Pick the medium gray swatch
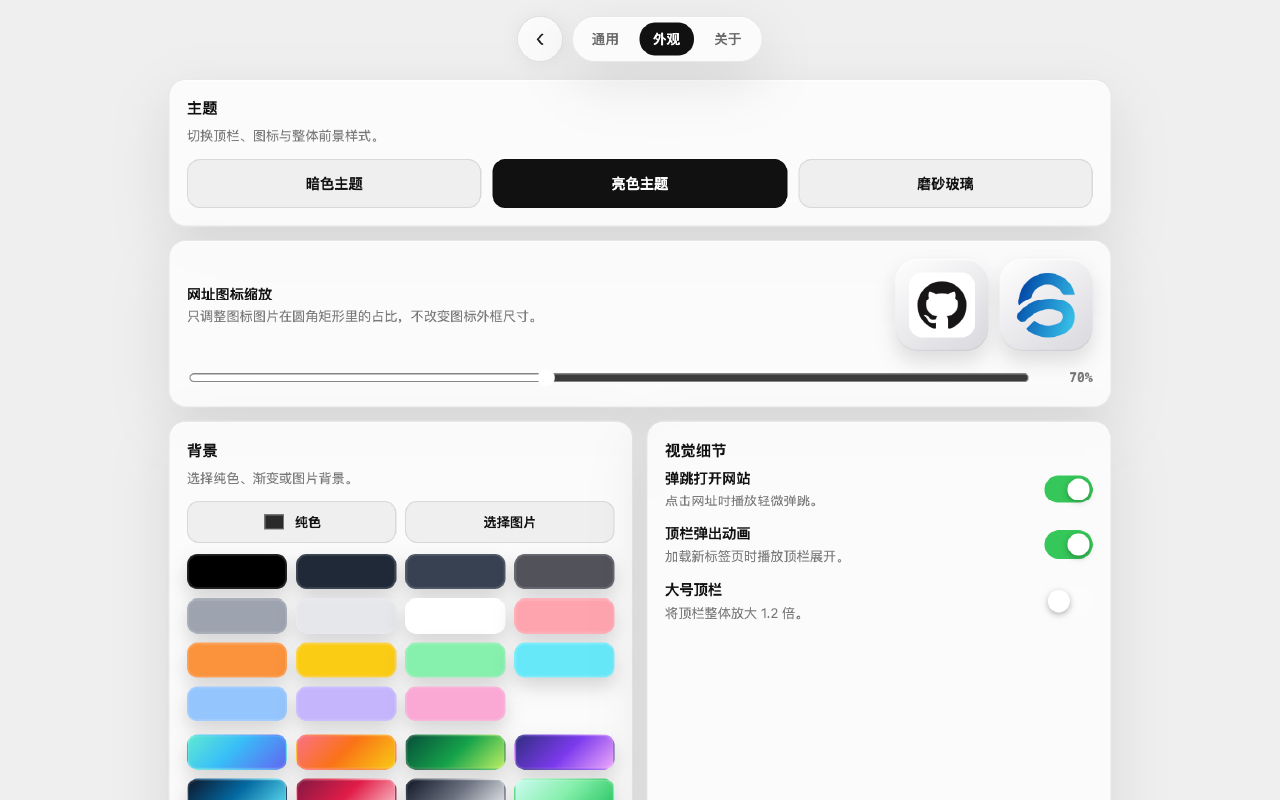1280x800 pixels. tap(237, 616)
